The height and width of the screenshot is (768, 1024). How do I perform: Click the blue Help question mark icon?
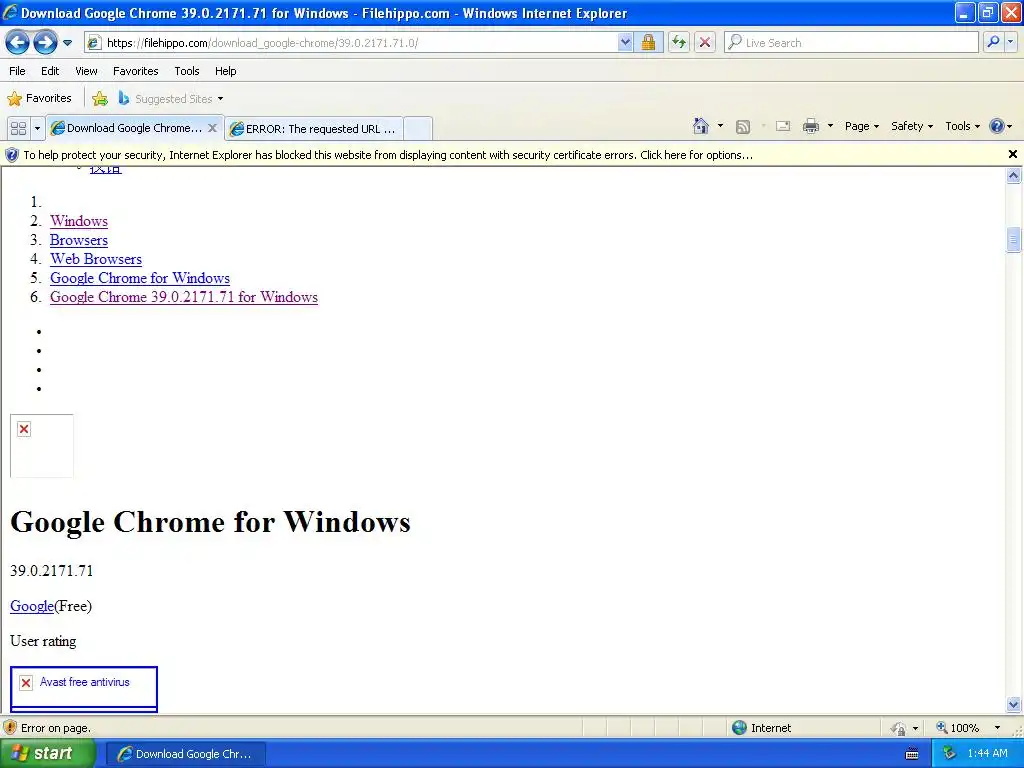997,126
